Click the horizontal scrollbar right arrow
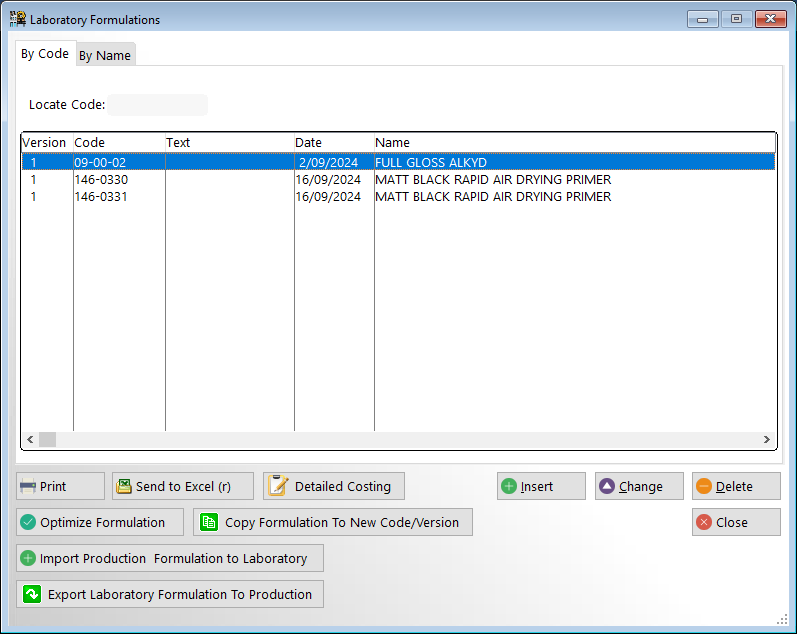The image size is (797, 634). 767,439
